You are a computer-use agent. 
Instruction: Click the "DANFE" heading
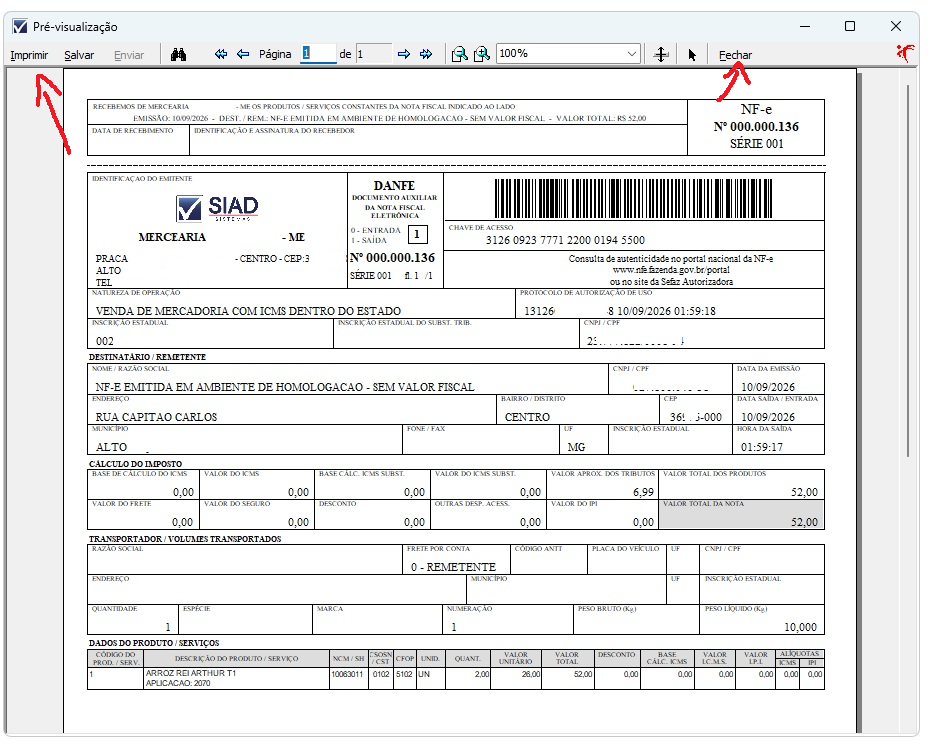394,186
